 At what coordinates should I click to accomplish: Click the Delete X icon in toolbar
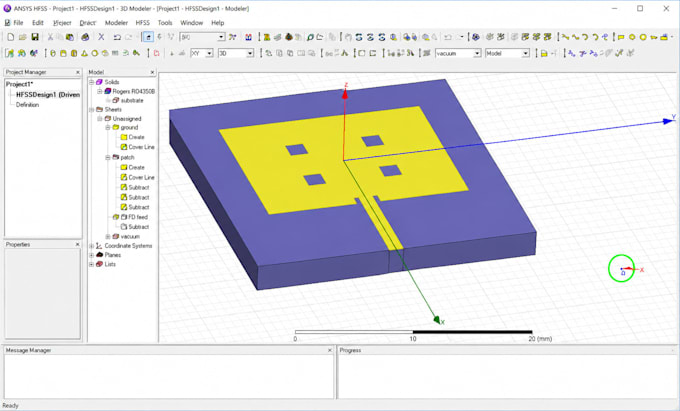coord(101,37)
